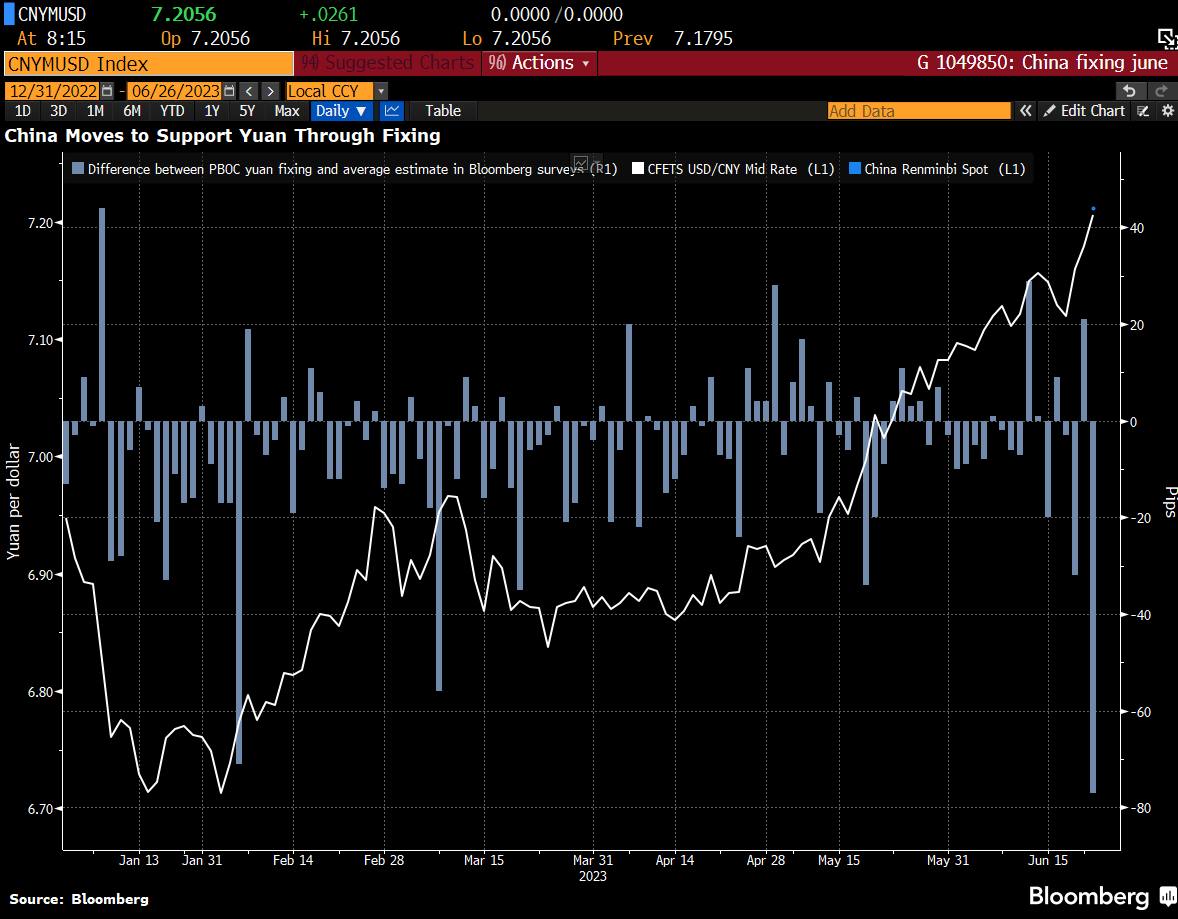
Task: Click the Add Data input field
Action: click(918, 111)
